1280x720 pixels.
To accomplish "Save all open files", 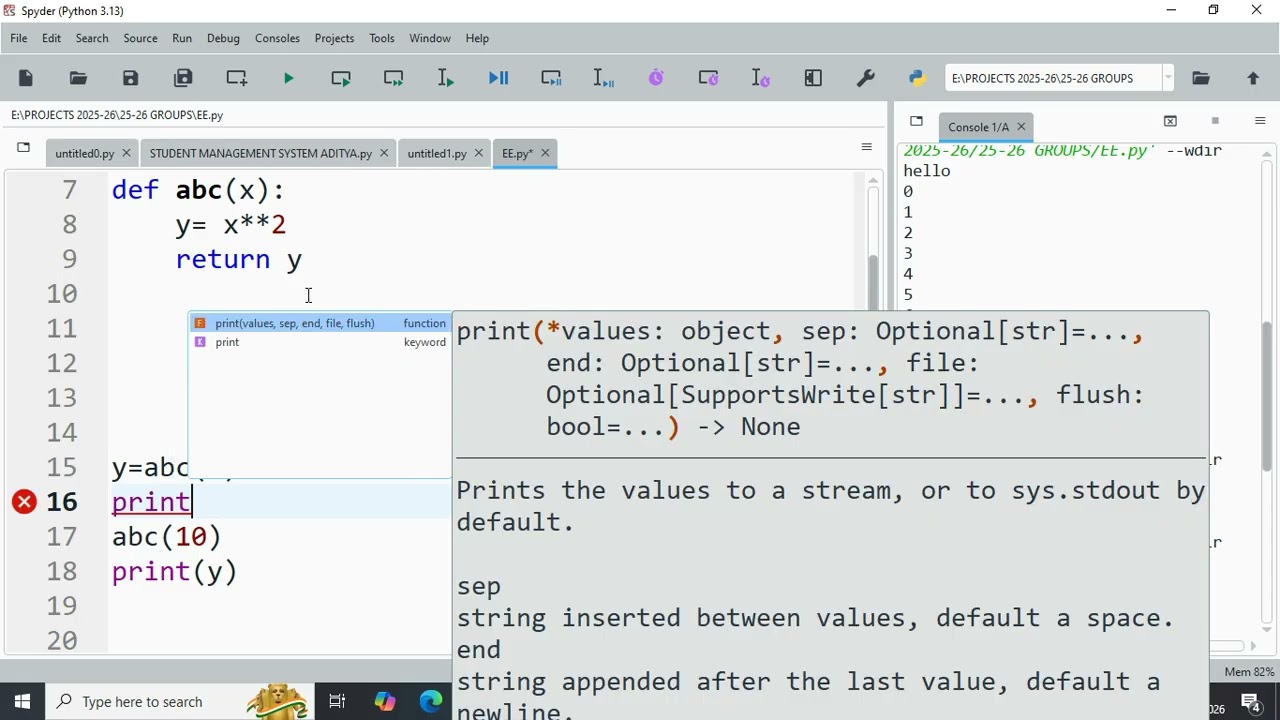I will 183,78.
